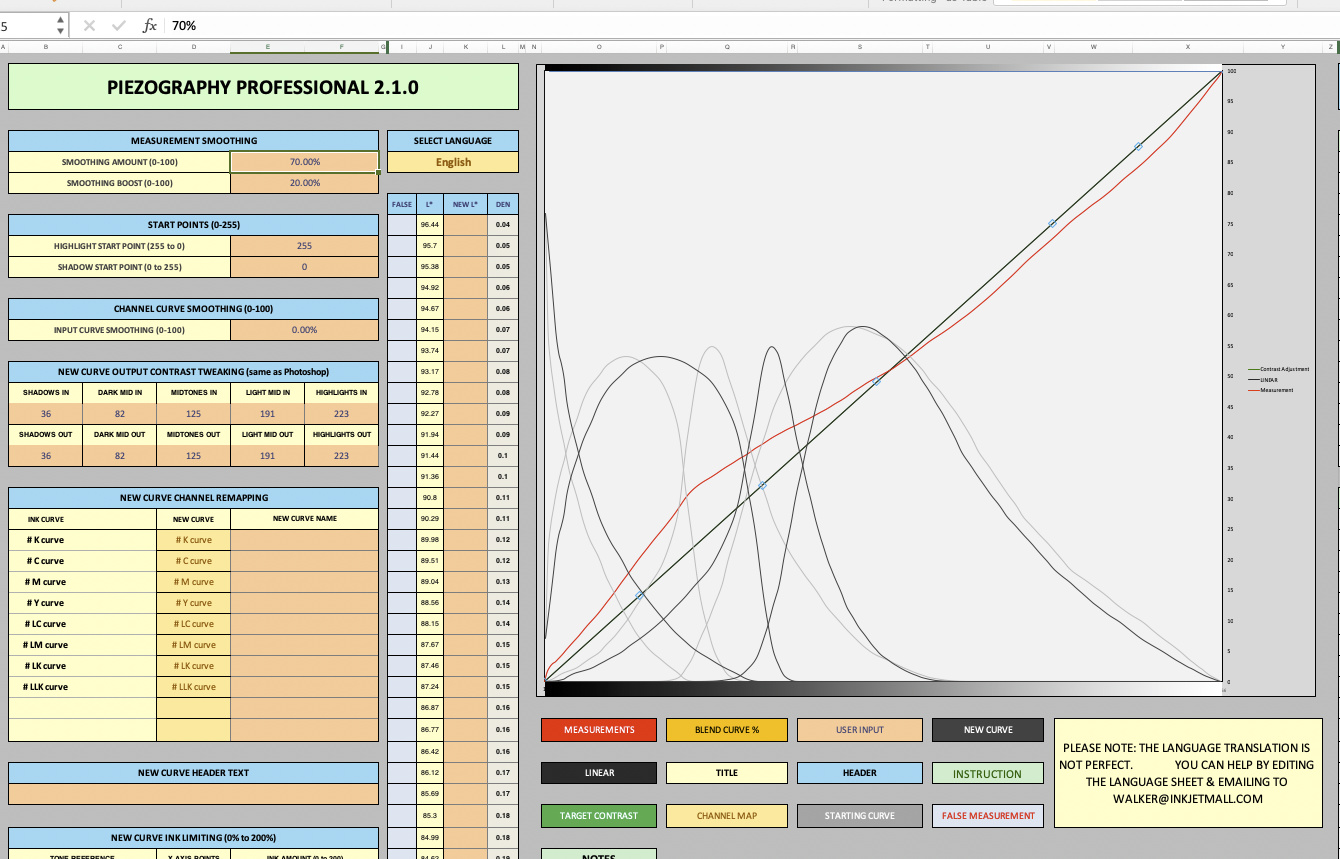Click the Start Points (0-255) header cell
This screenshot has width=1340, height=859.
click(x=194, y=225)
